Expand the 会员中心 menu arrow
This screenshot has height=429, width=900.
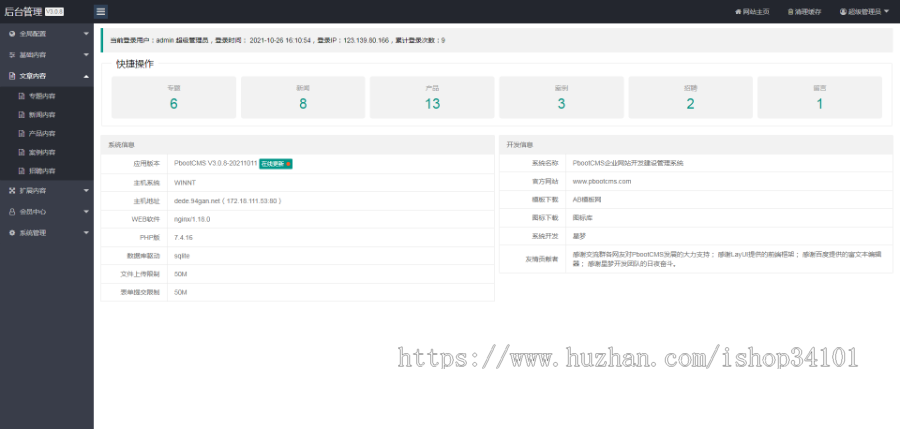pos(86,212)
